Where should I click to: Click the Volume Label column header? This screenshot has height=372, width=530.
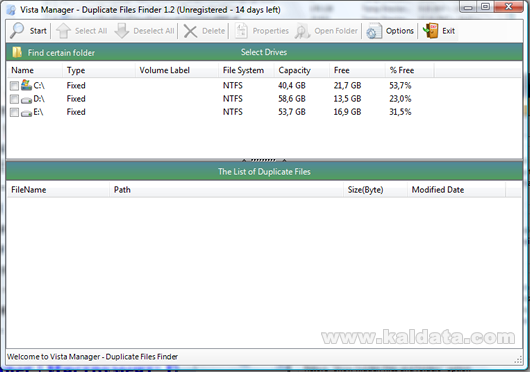coord(177,70)
